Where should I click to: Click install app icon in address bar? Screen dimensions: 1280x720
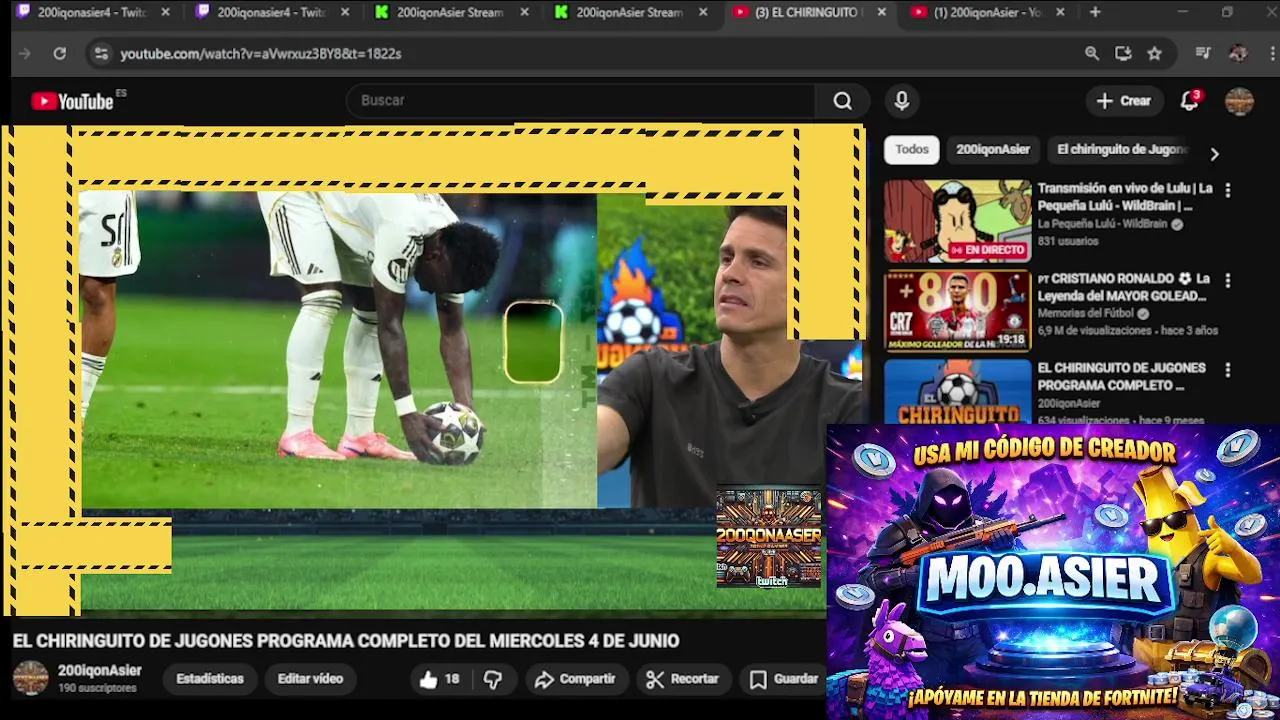1123,54
